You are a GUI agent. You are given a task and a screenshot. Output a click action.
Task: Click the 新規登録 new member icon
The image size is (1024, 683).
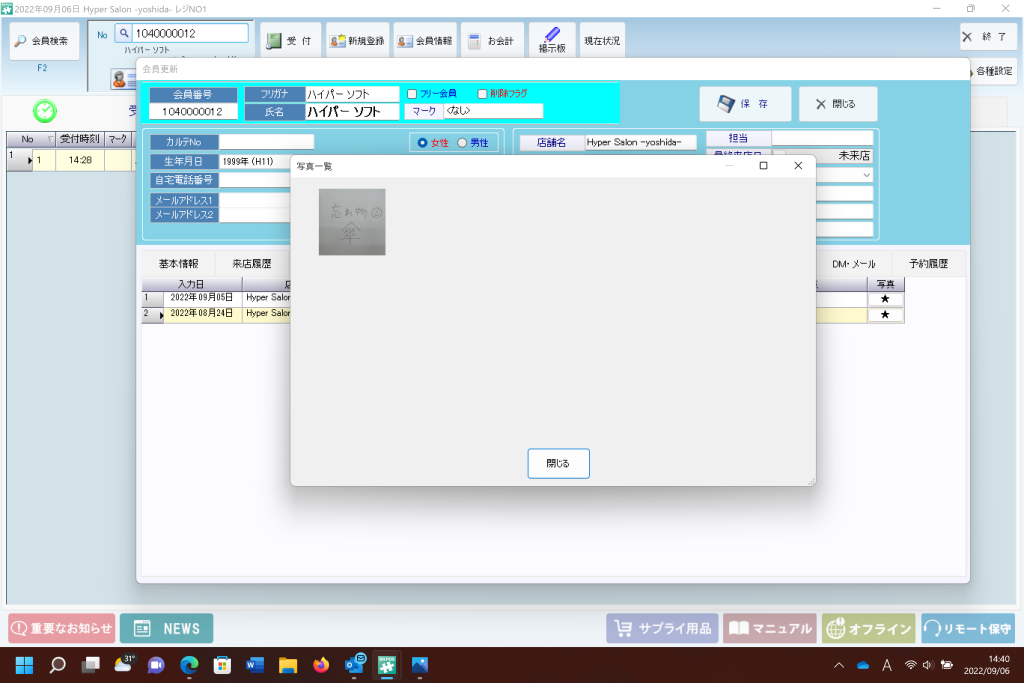tap(357, 41)
